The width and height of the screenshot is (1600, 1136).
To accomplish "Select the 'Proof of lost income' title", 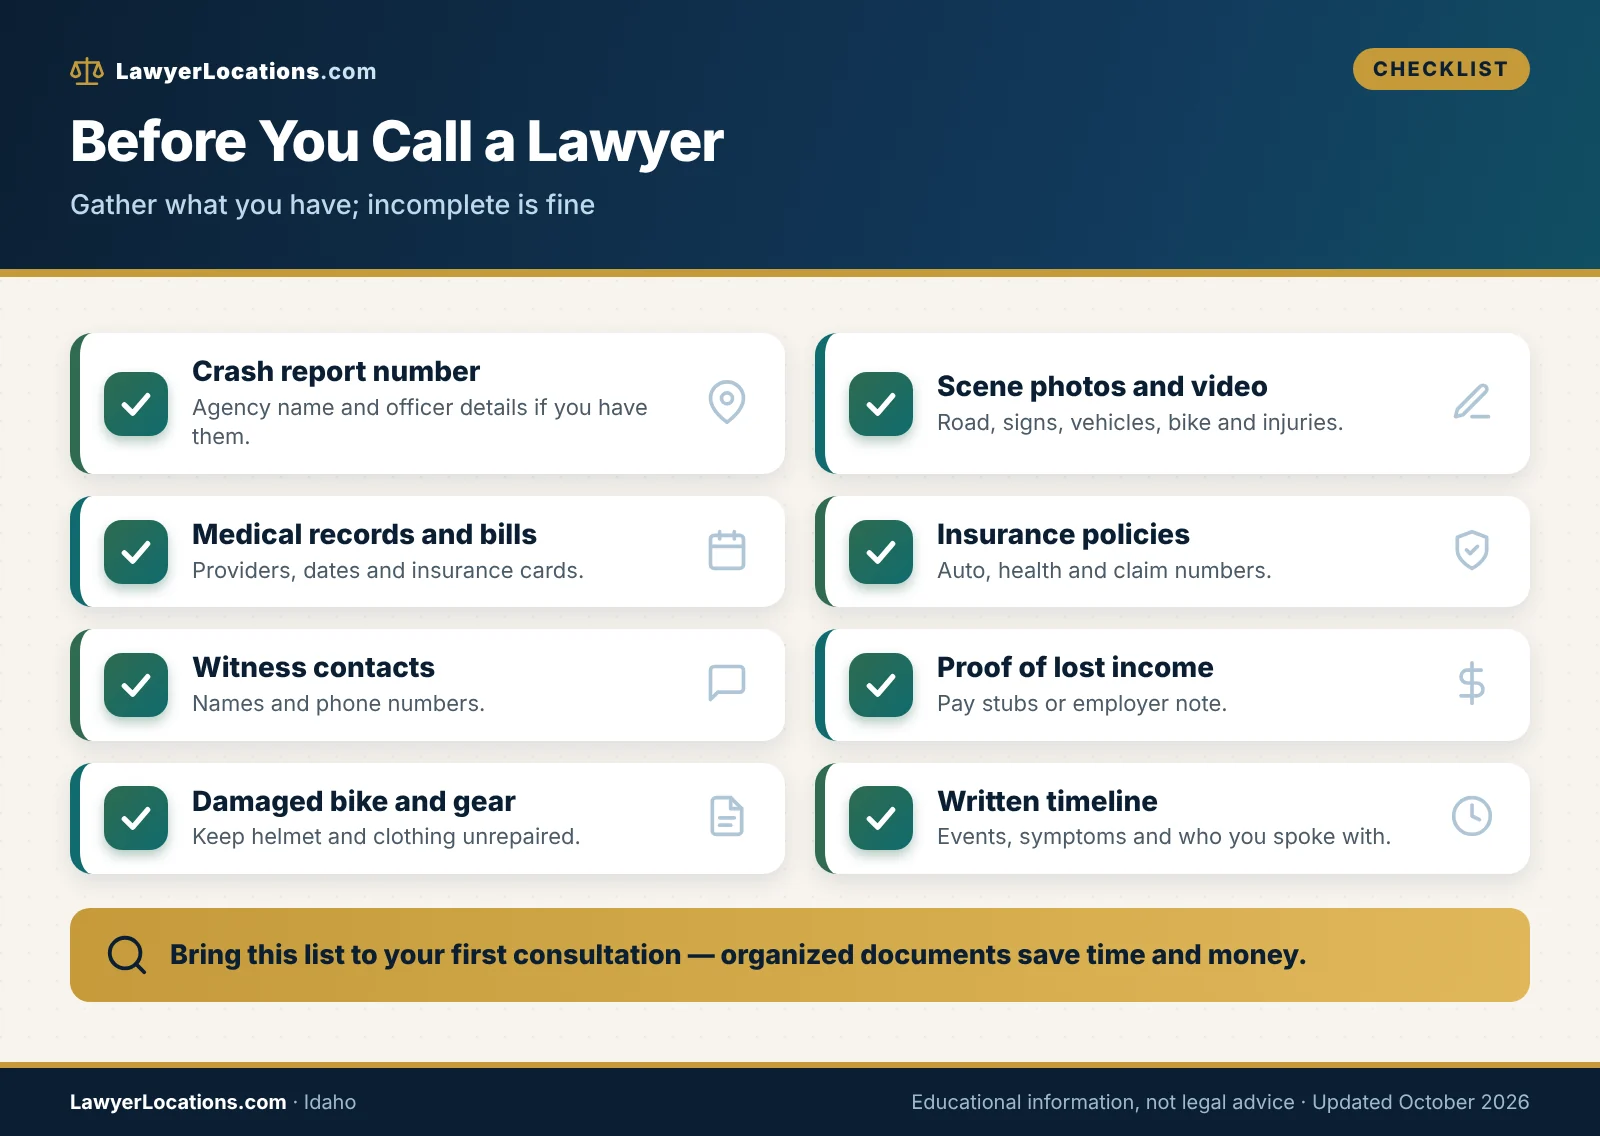I will (x=1075, y=667).
